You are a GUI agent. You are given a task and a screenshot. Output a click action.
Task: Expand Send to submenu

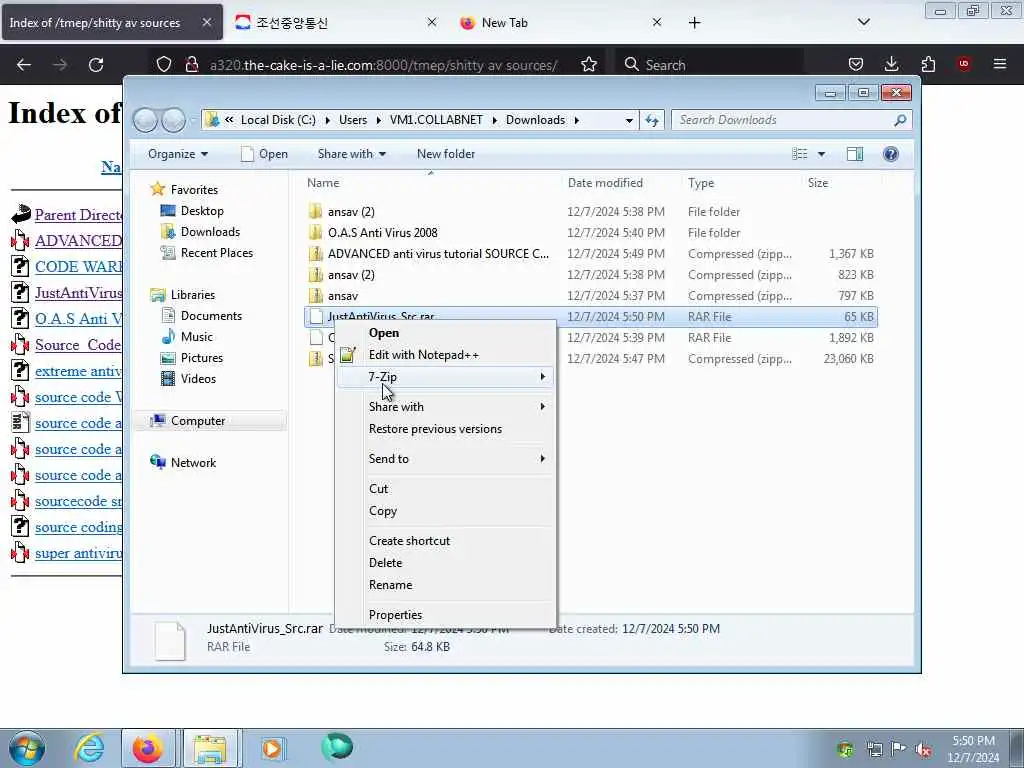tap(445, 459)
